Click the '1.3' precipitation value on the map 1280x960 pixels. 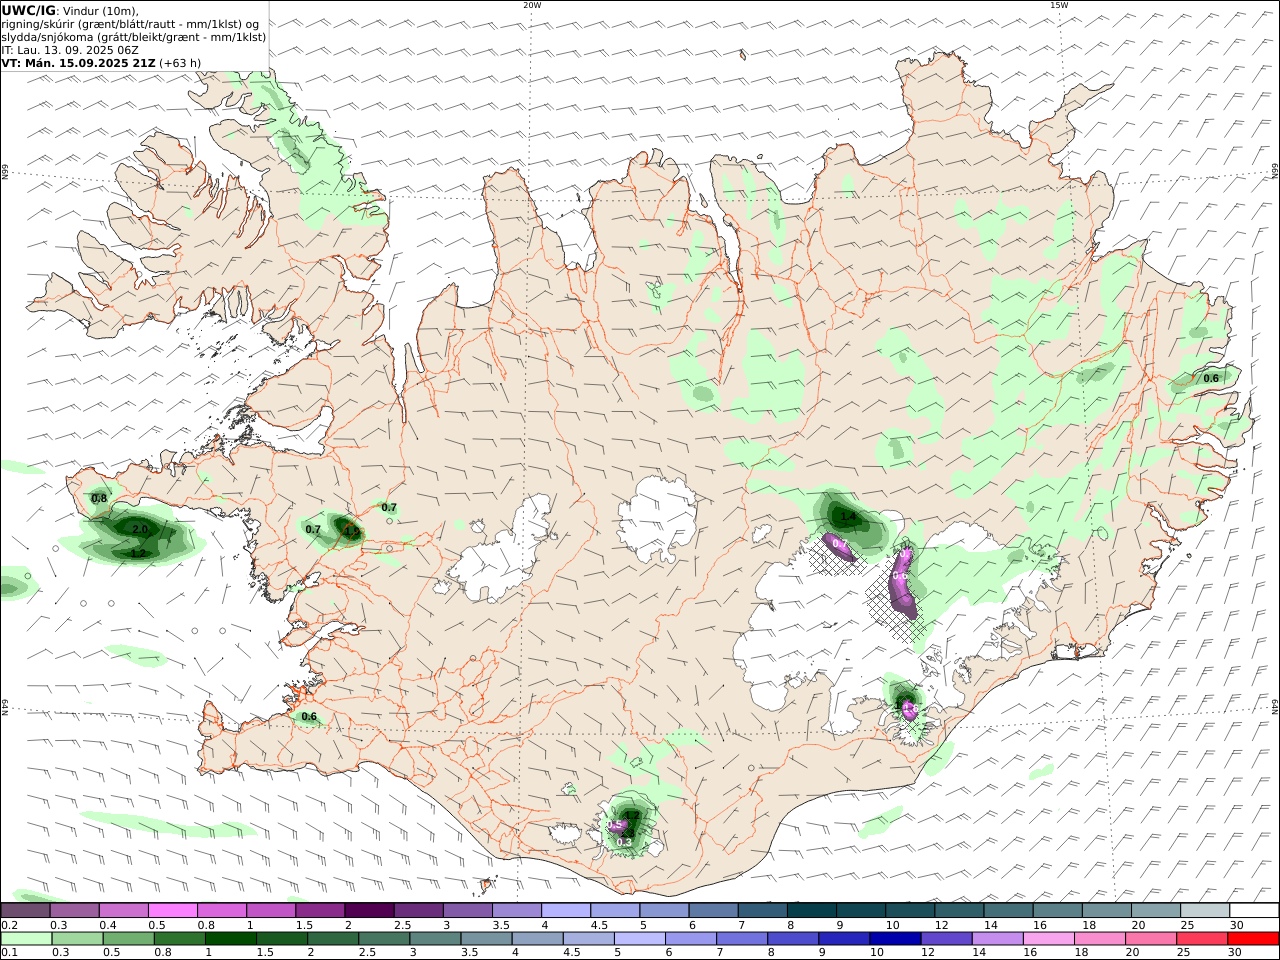[351, 532]
